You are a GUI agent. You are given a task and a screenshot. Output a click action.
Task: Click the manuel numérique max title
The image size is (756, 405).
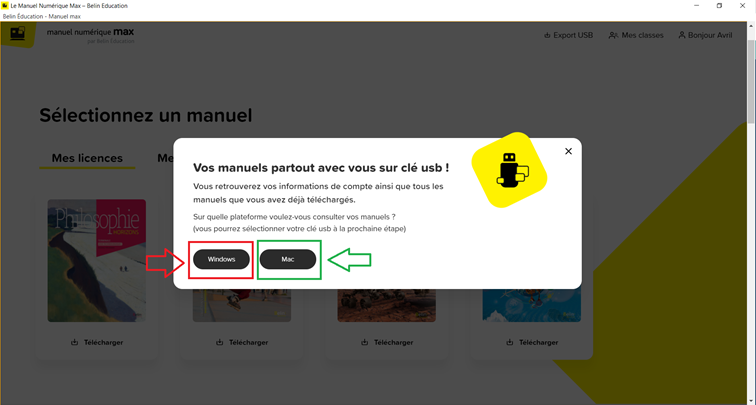point(91,32)
